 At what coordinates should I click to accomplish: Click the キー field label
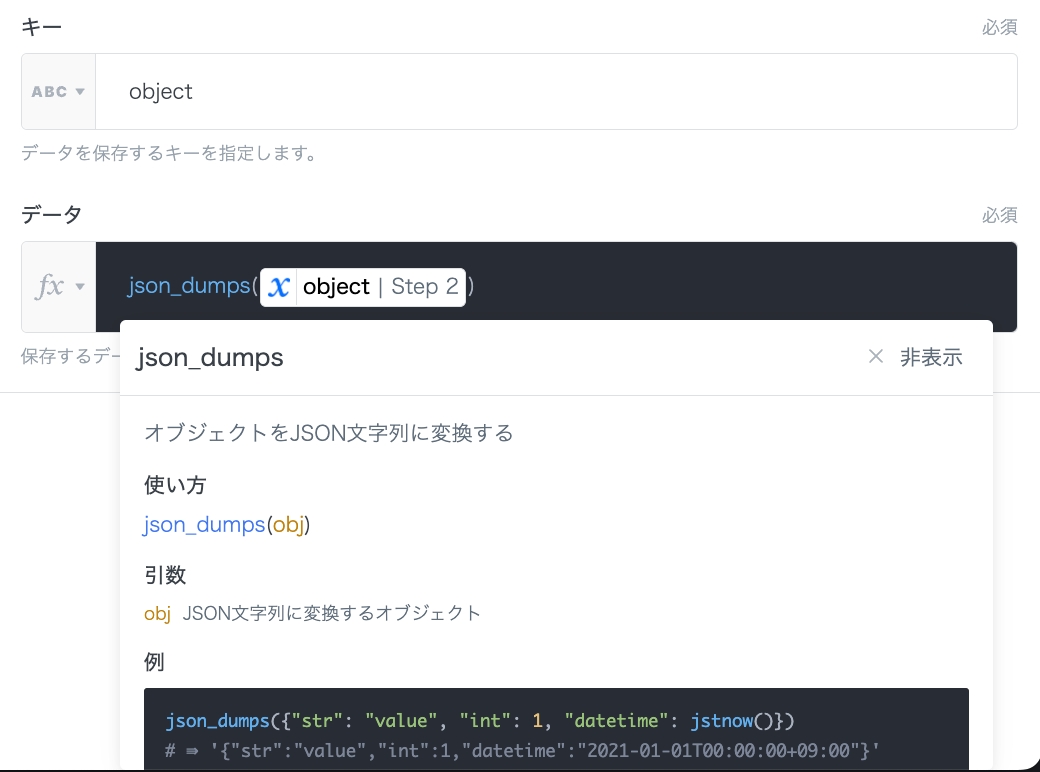click(42, 27)
